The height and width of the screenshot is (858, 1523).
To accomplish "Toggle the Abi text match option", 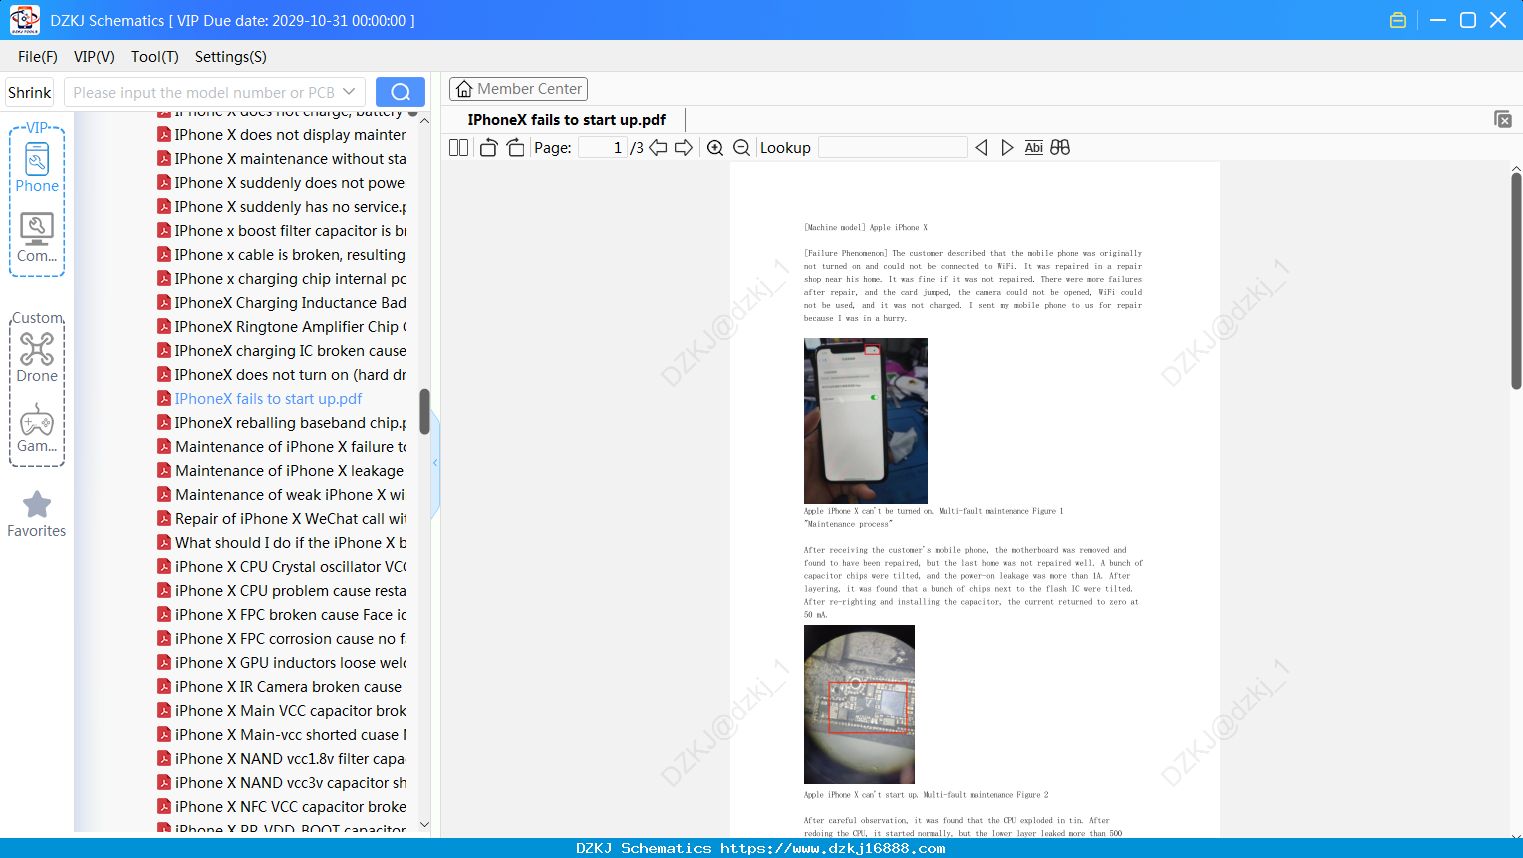I will 1034,148.
